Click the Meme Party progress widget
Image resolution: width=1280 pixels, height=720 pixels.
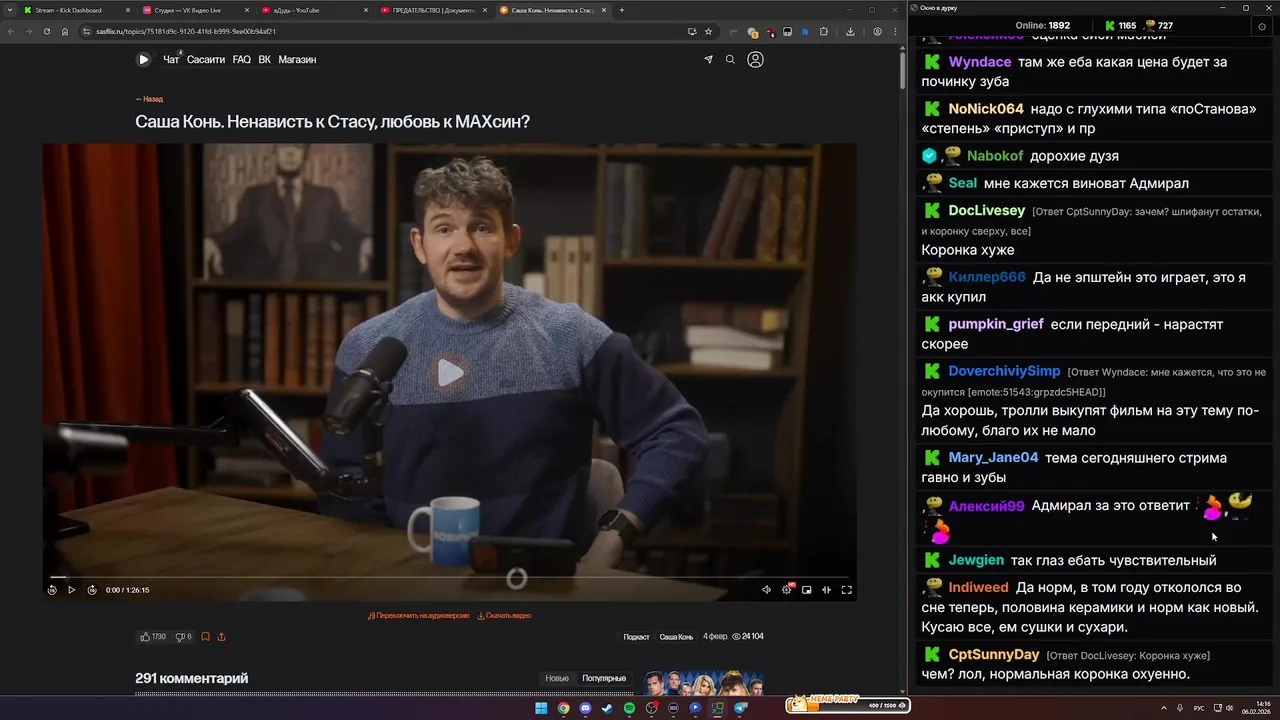point(848,704)
